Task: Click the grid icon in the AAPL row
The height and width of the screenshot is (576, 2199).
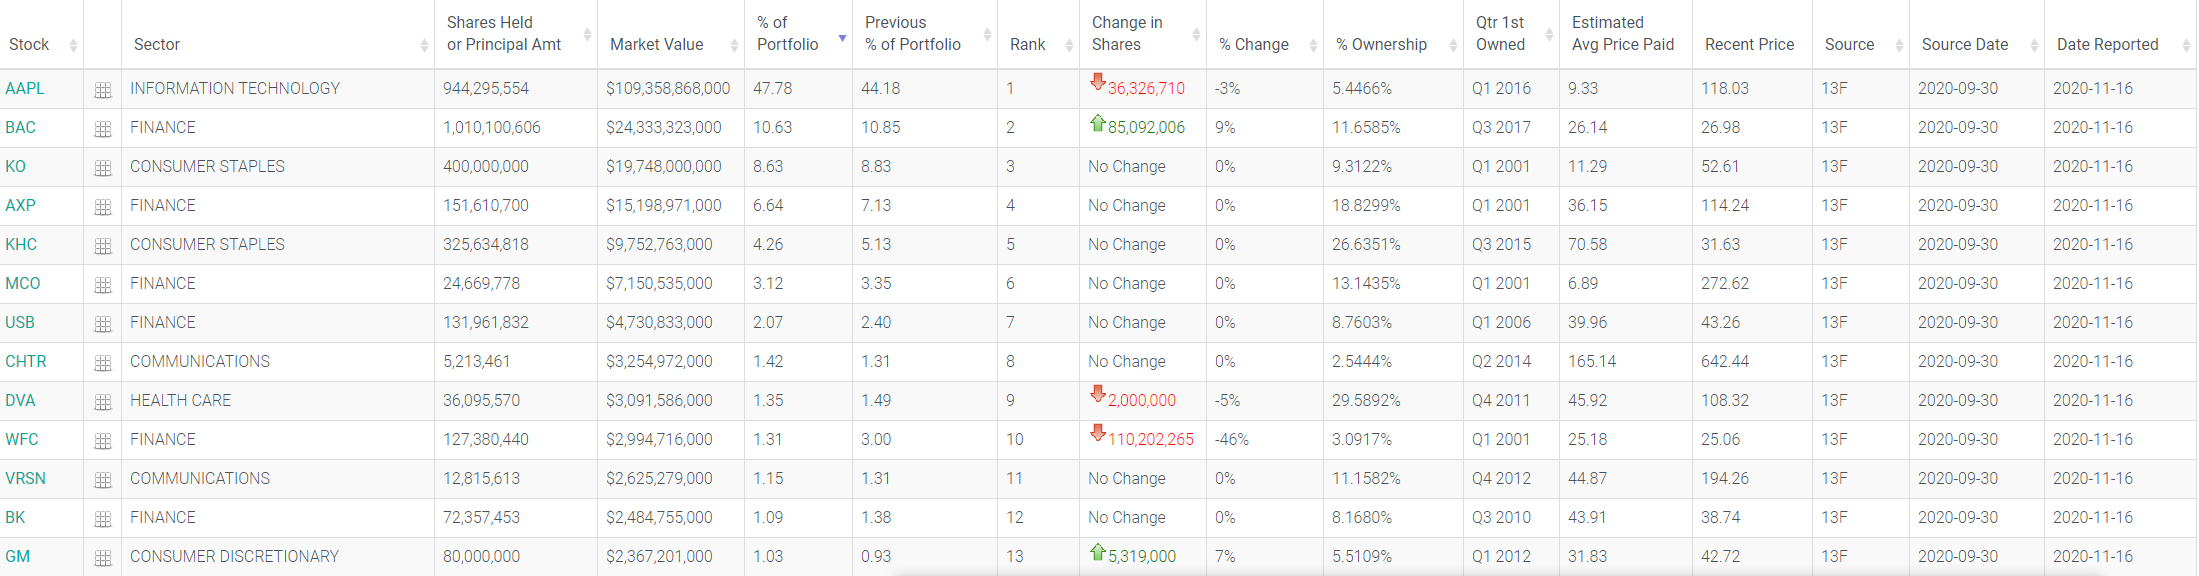Action: point(102,90)
